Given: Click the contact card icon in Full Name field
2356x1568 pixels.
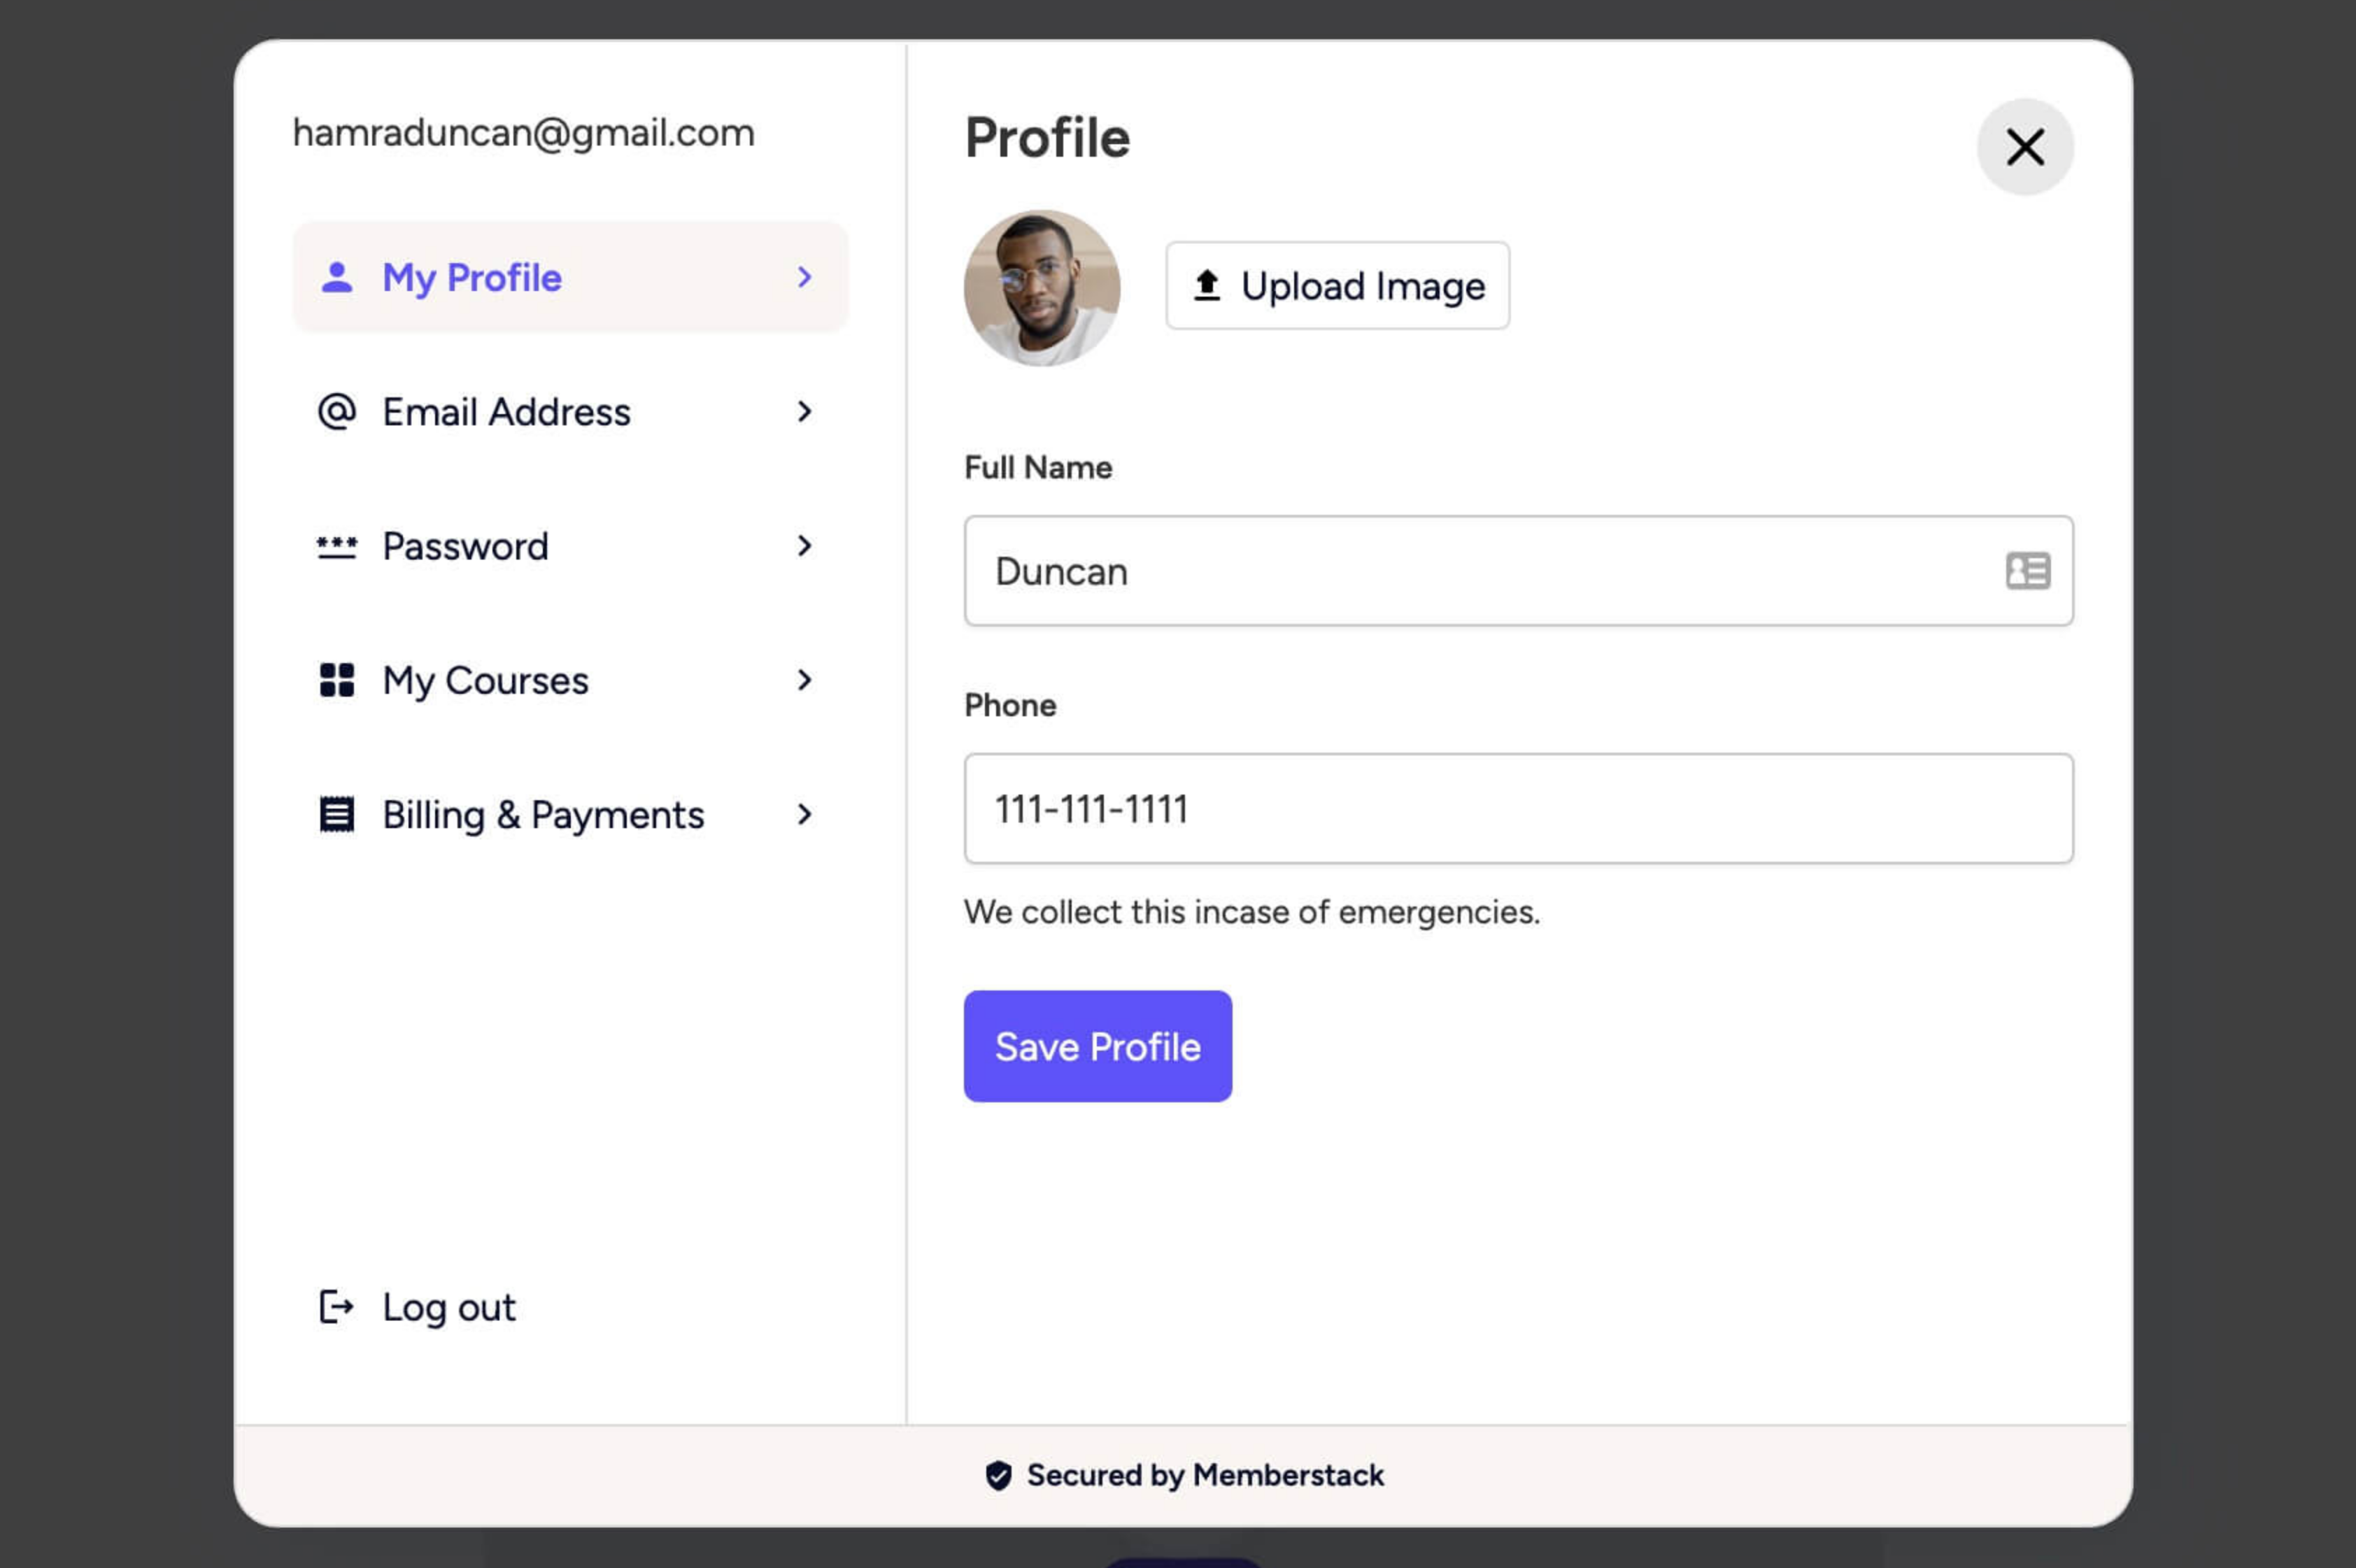Looking at the screenshot, I should click(x=2027, y=570).
